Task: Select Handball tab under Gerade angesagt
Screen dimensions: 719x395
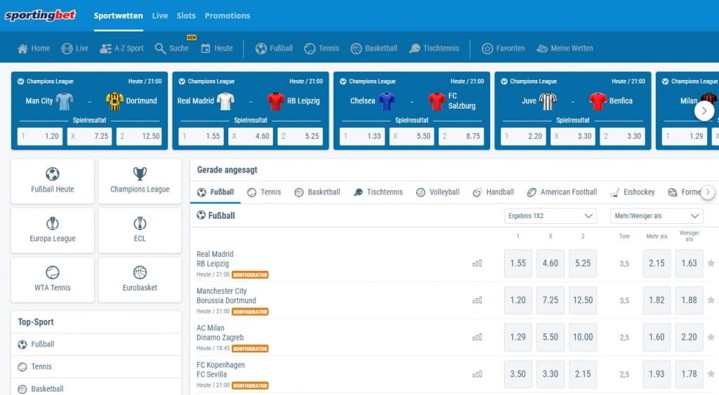Action: (493, 192)
